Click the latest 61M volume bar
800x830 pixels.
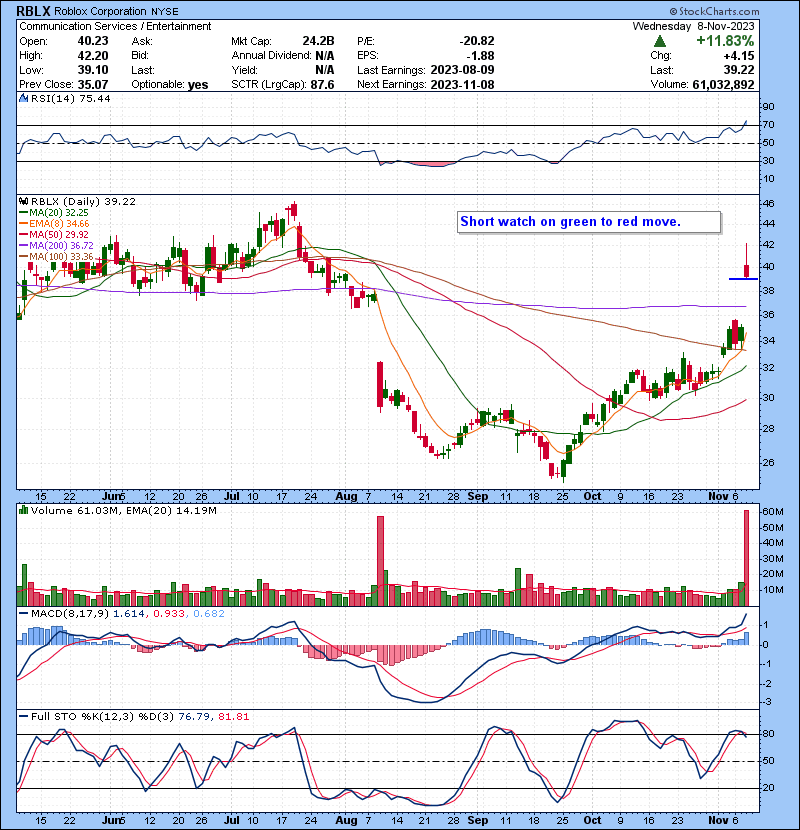click(747, 558)
